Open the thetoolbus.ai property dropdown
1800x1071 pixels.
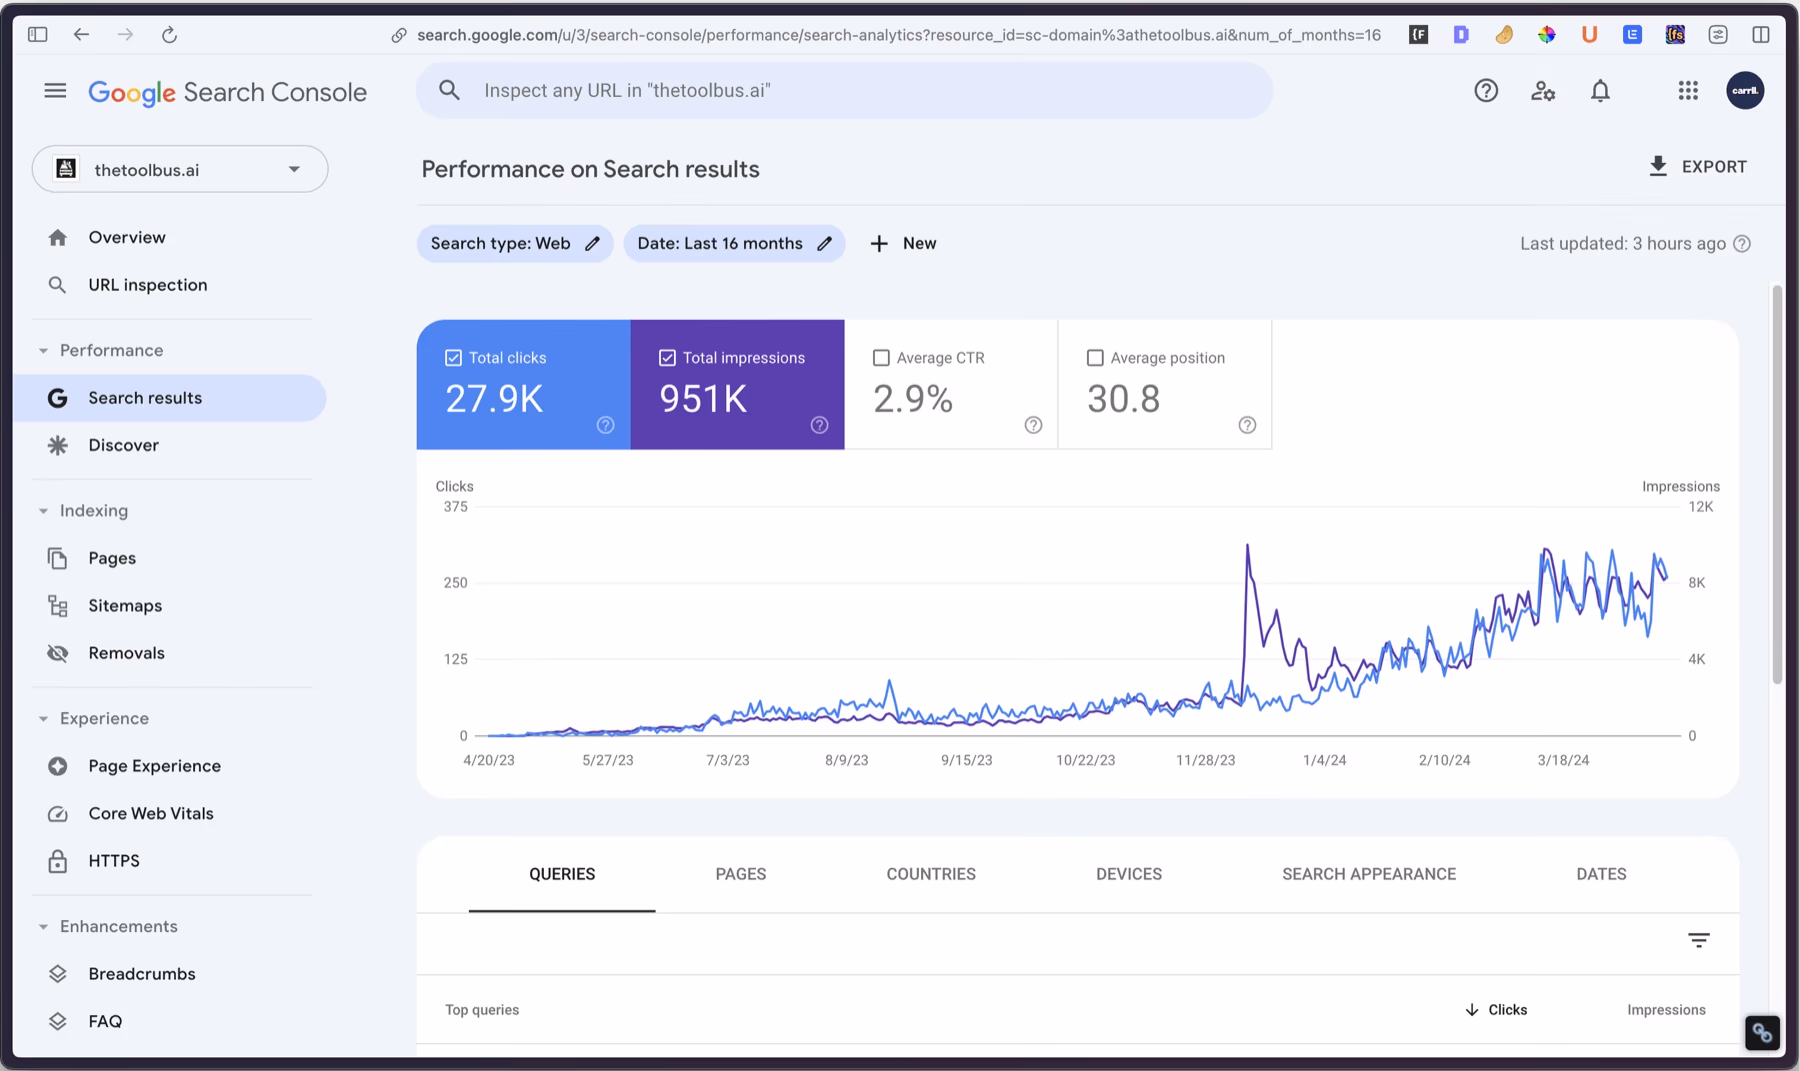pos(180,169)
